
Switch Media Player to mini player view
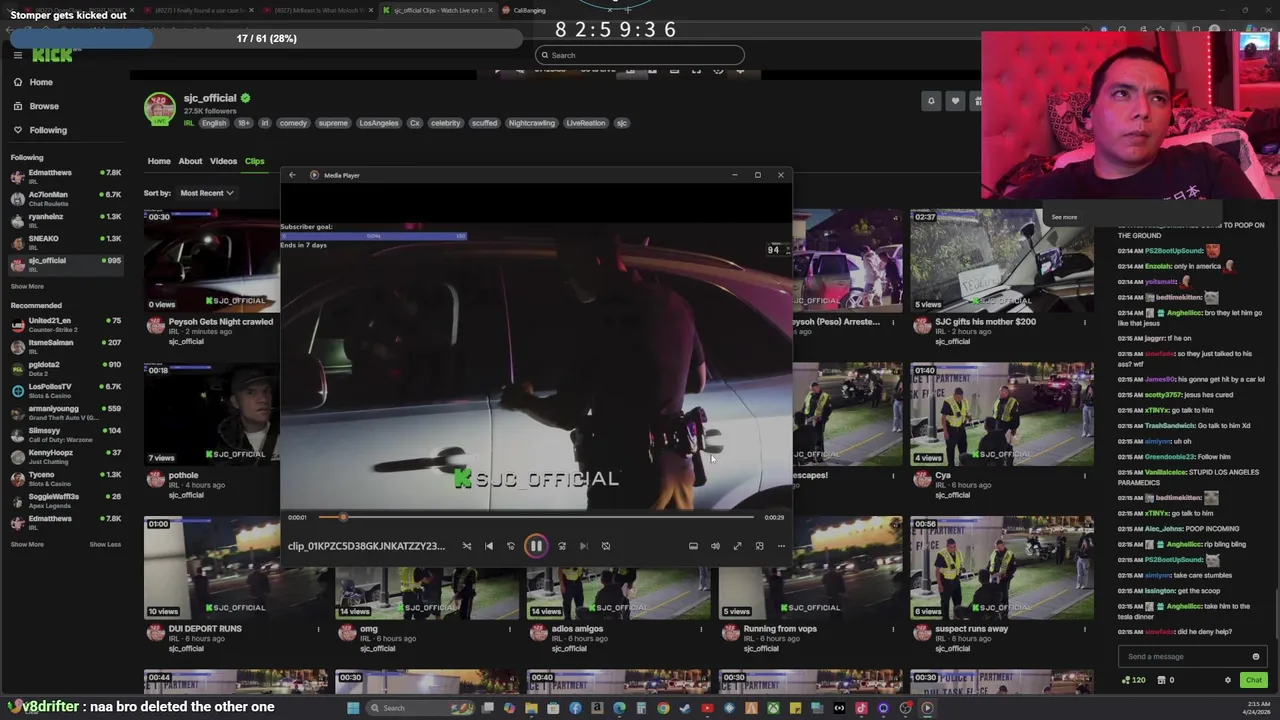point(759,546)
